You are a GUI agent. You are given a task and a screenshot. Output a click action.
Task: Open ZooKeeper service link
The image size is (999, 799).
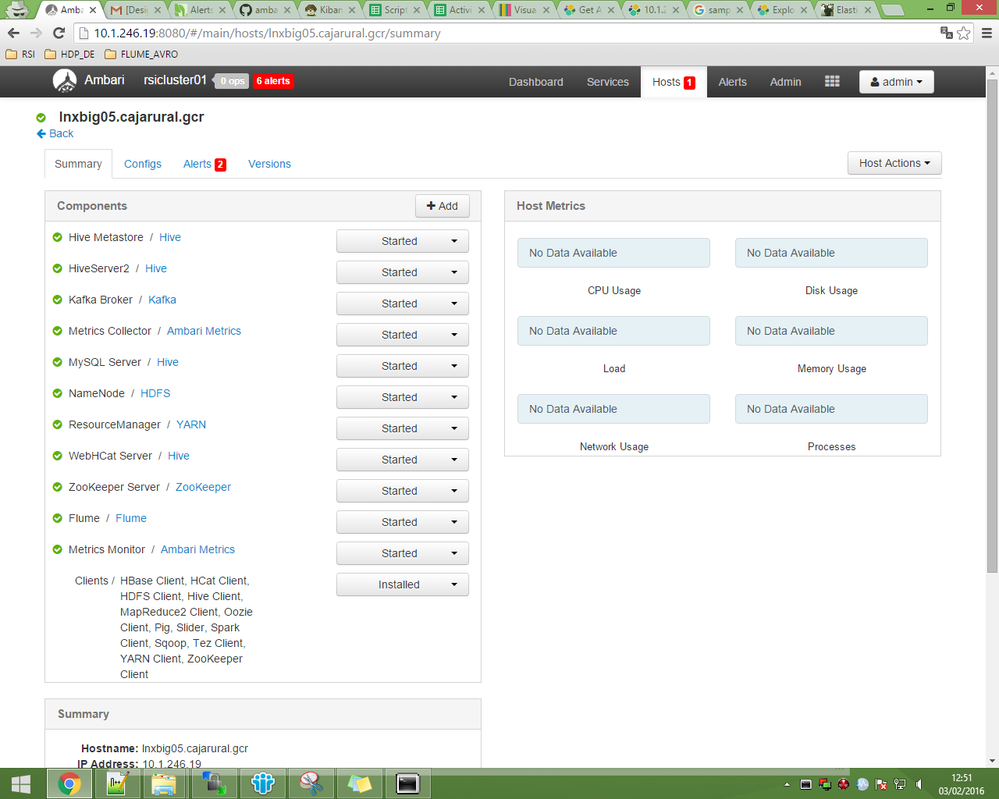pyautogui.click(x=203, y=487)
